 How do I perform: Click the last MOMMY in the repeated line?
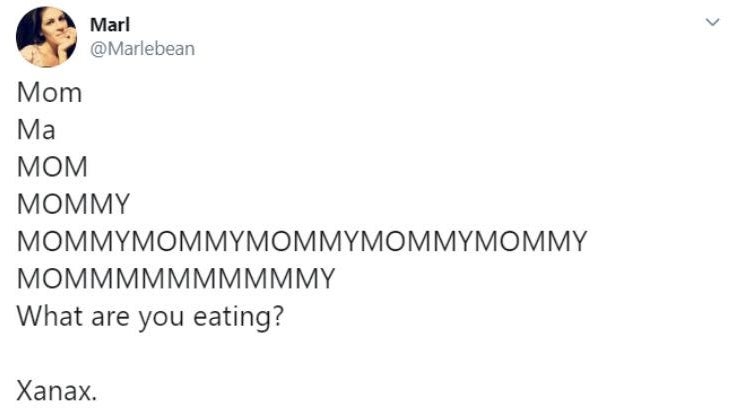pos(530,241)
